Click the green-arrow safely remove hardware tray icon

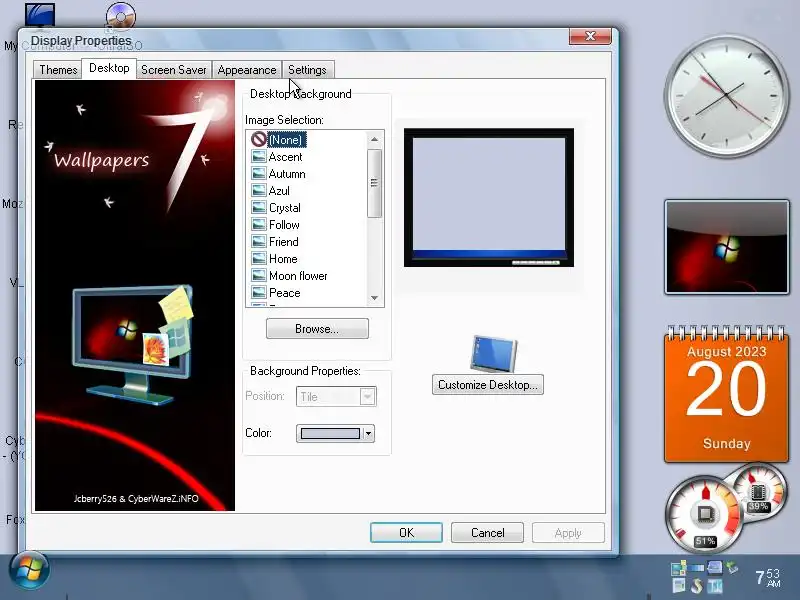733,567
